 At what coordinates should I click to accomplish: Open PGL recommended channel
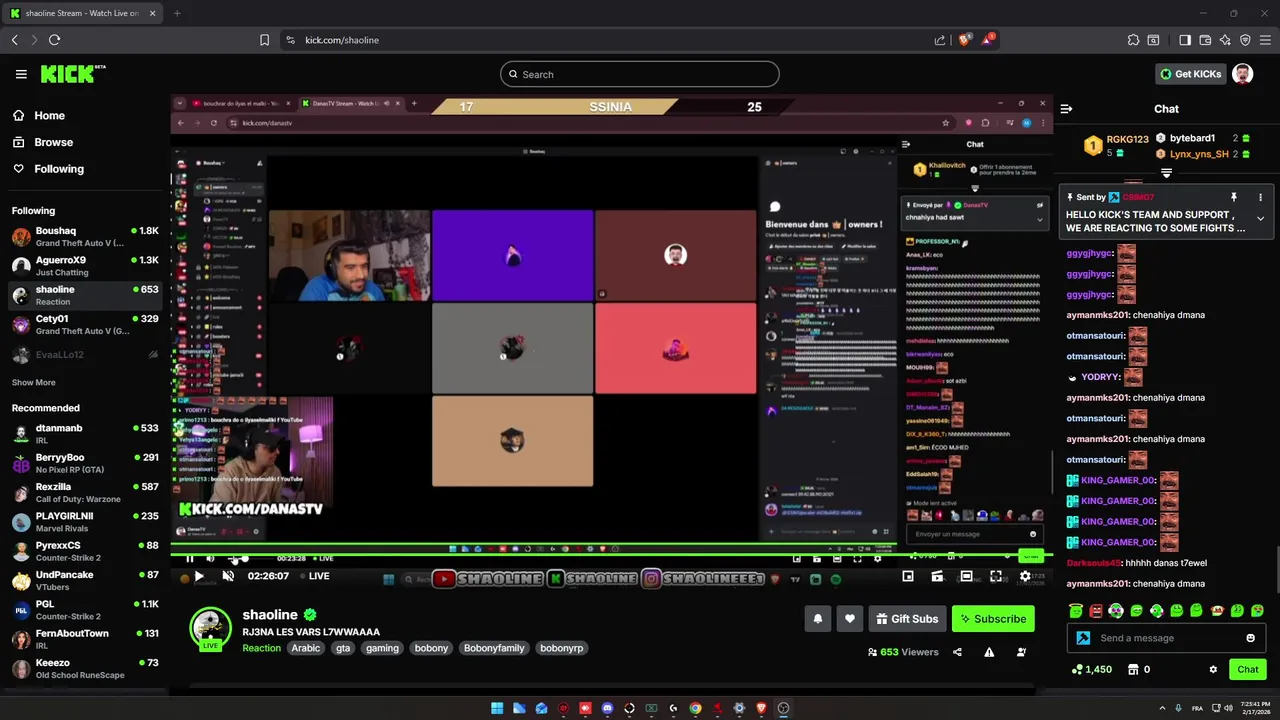(x=85, y=610)
